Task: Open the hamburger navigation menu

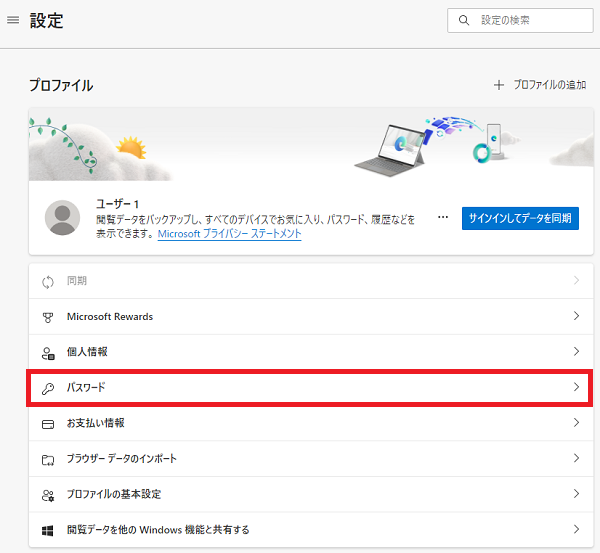Action: point(13,20)
